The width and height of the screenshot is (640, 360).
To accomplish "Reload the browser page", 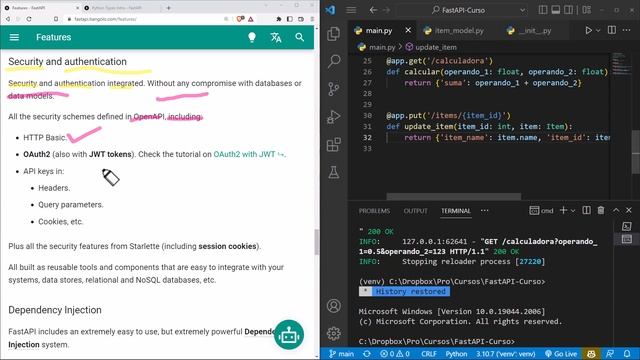I will click(x=29, y=19).
